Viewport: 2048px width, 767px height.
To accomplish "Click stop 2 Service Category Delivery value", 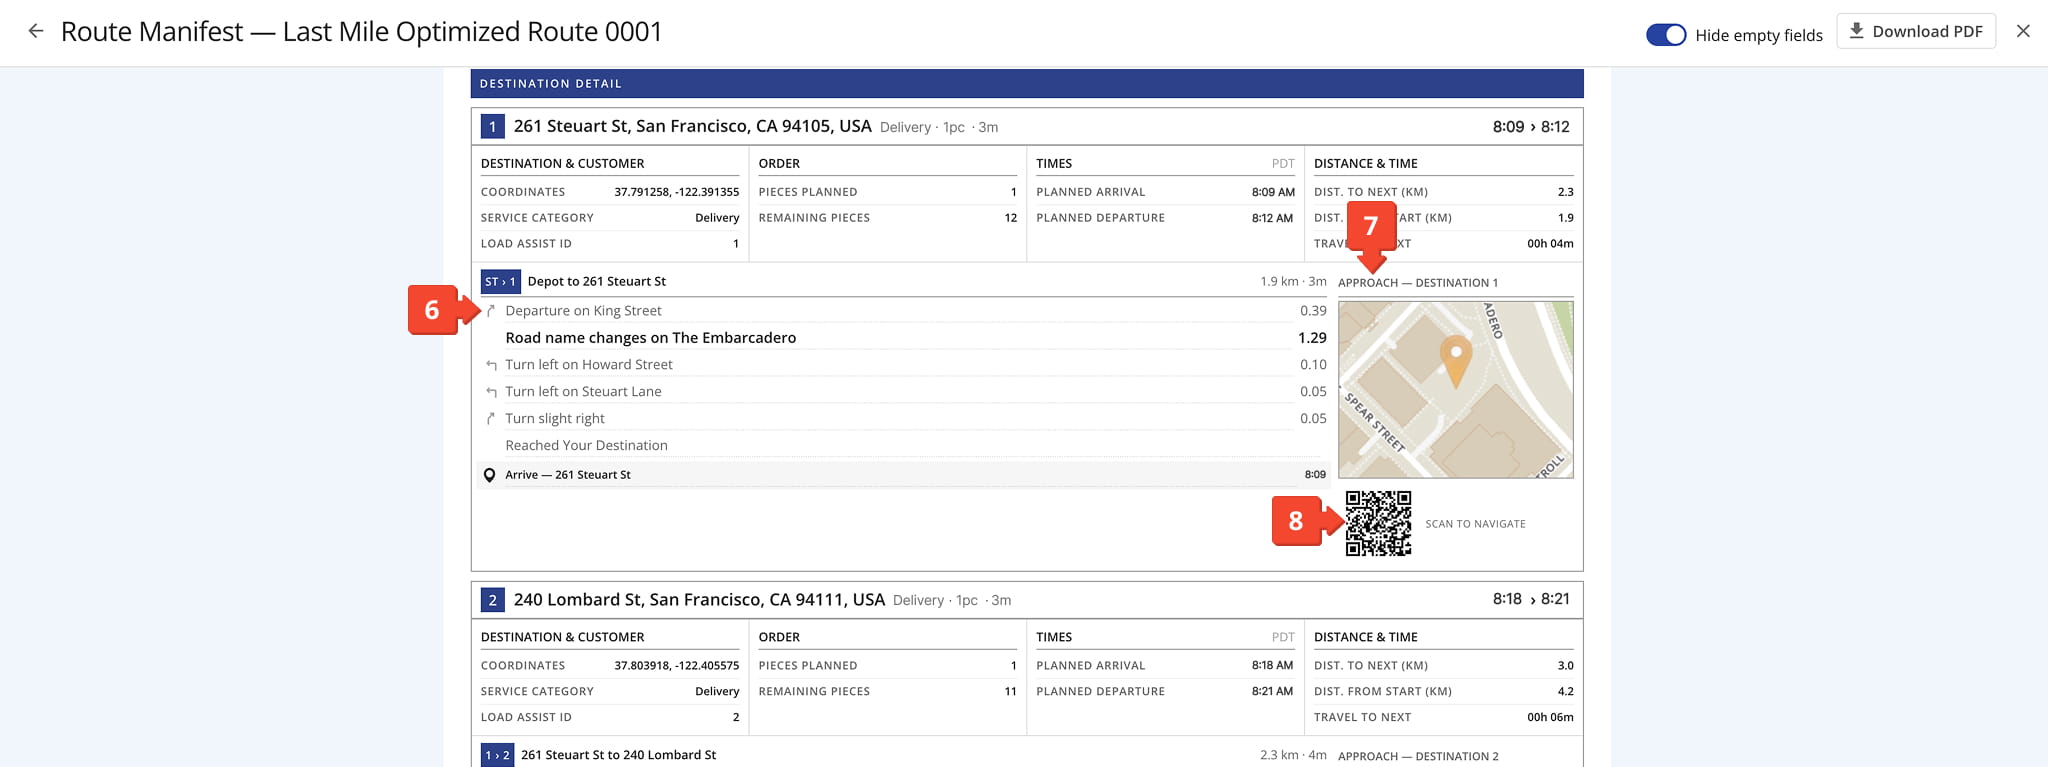I will click(x=717, y=692).
